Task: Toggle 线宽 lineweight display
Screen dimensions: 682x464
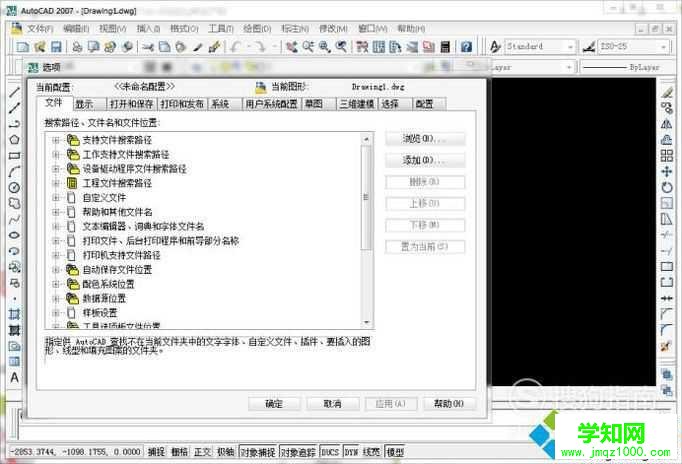Action: [371, 452]
